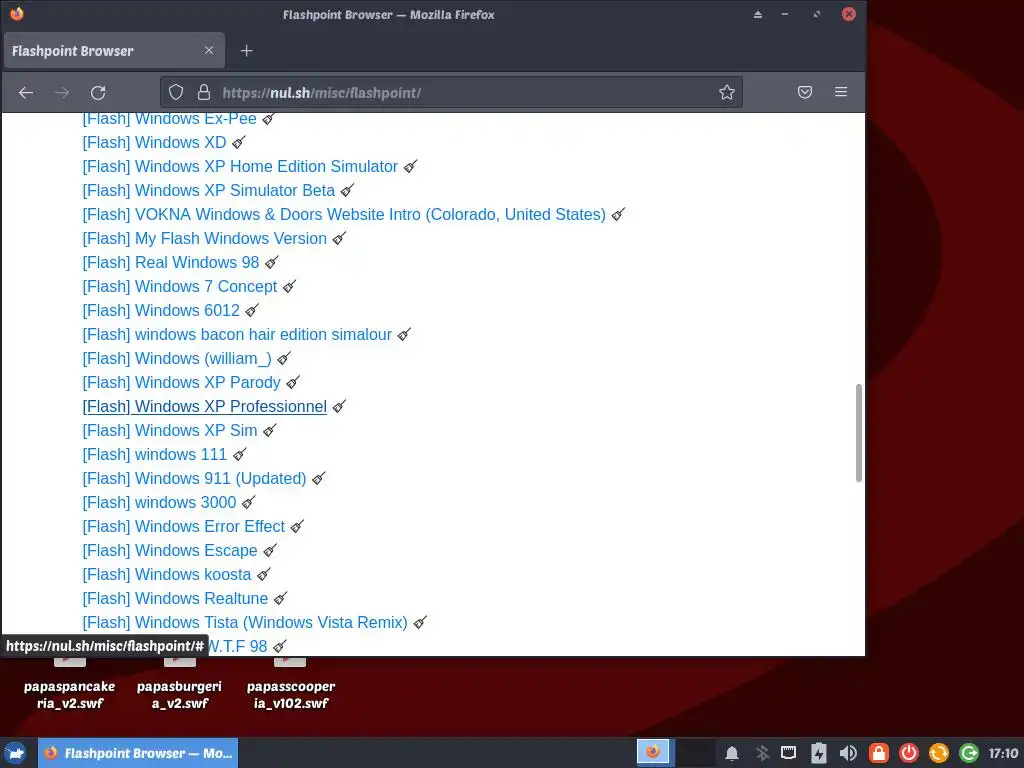1024x768 pixels.
Task: Close the Flashpoint Browser tab
Action: point(209,50)
